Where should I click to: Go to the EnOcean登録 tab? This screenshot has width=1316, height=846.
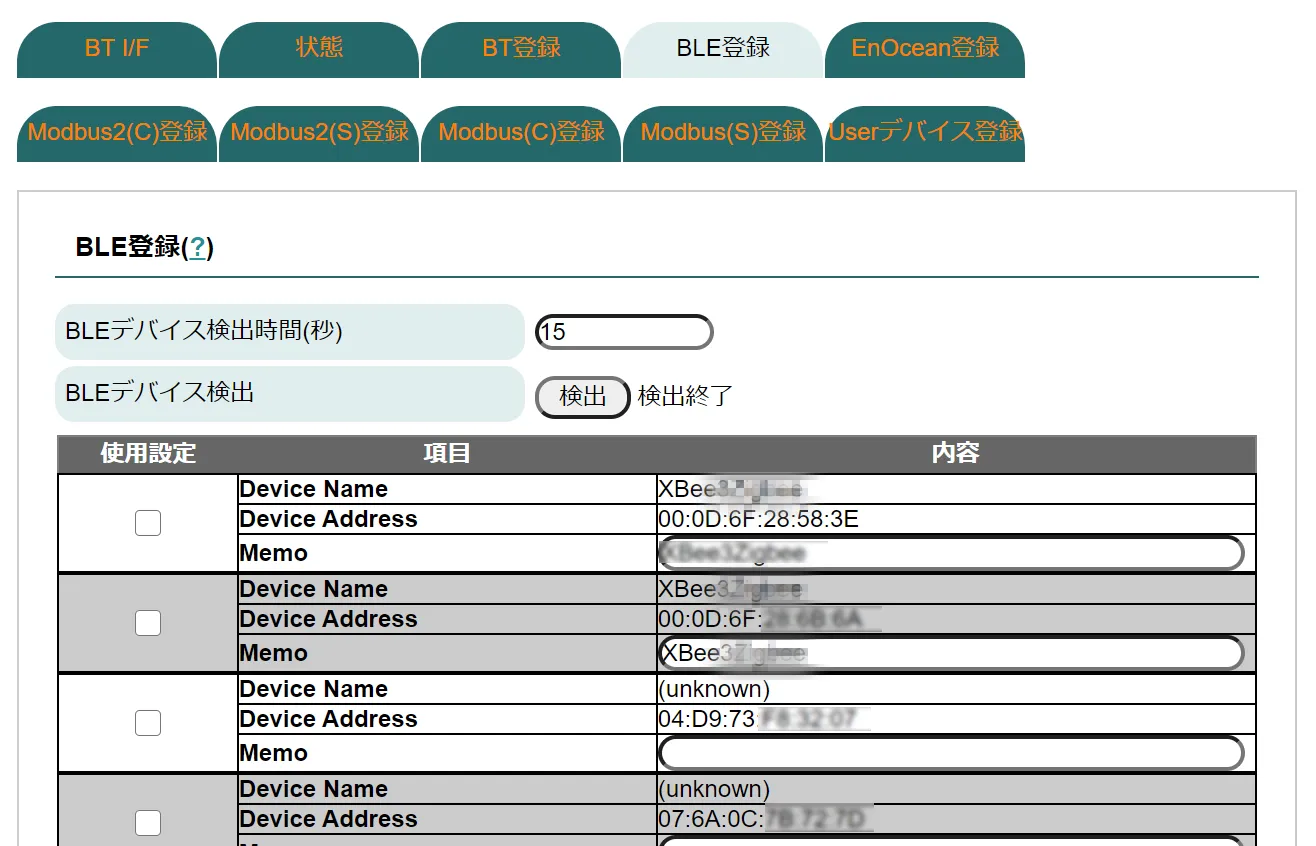click(x=925, y=49)
